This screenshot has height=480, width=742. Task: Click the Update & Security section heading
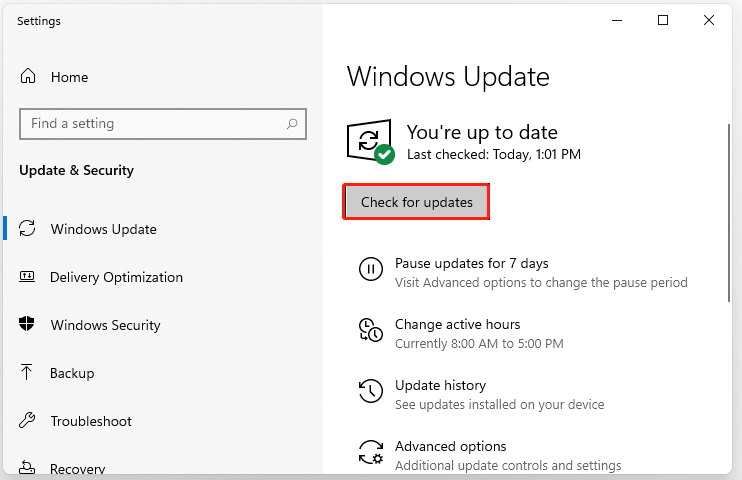pos(76,170)
